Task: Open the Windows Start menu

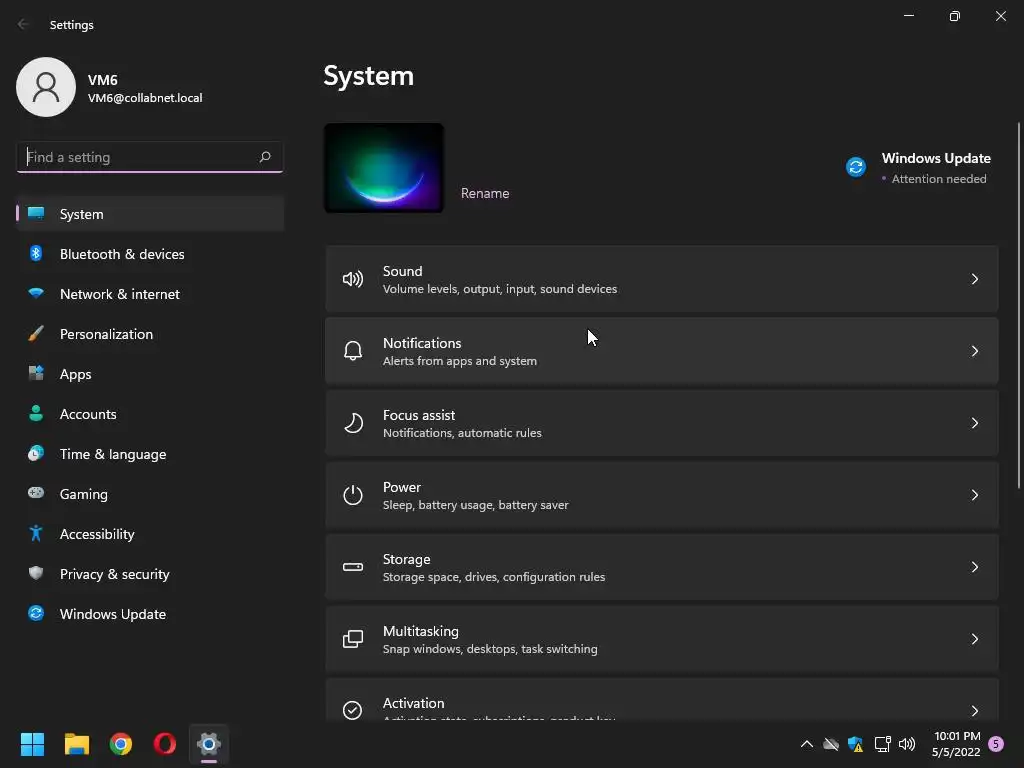Action: coord(32,744)
